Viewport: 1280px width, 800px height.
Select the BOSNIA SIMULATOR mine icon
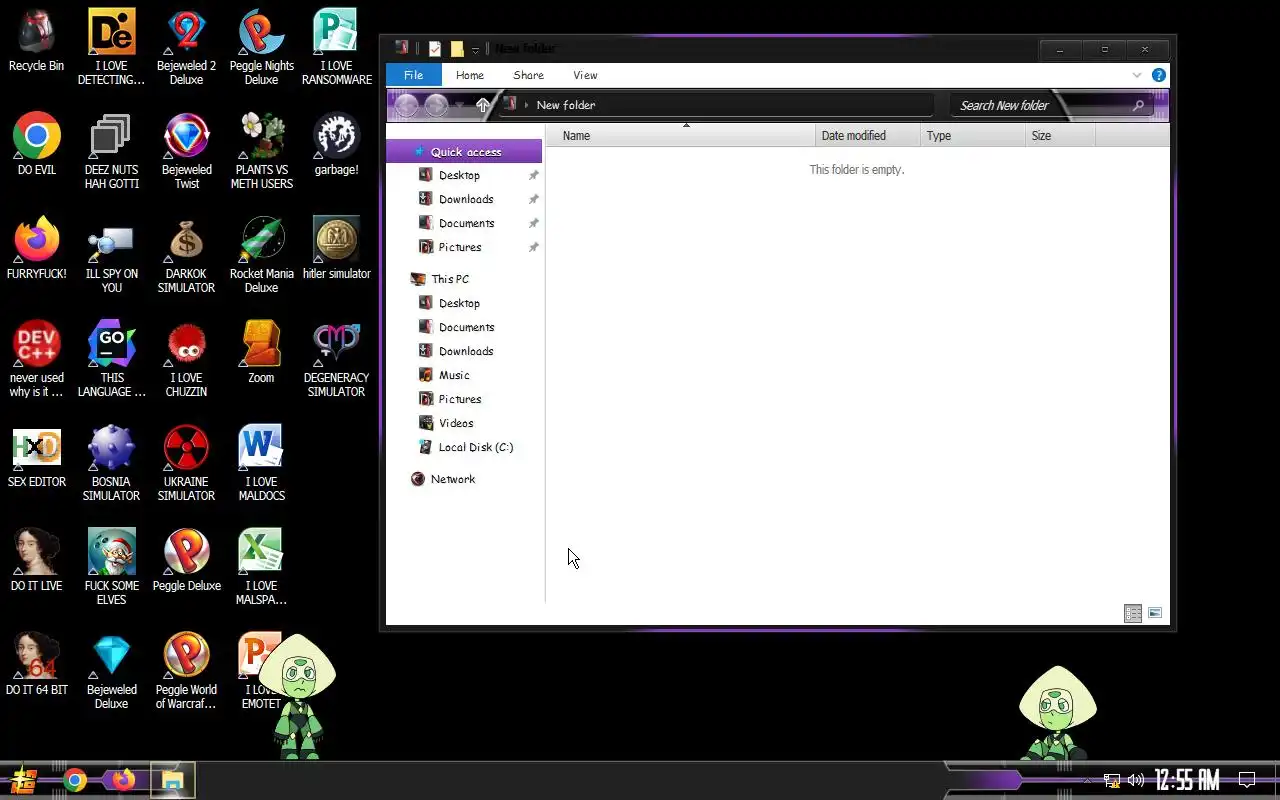coord(111,463)
